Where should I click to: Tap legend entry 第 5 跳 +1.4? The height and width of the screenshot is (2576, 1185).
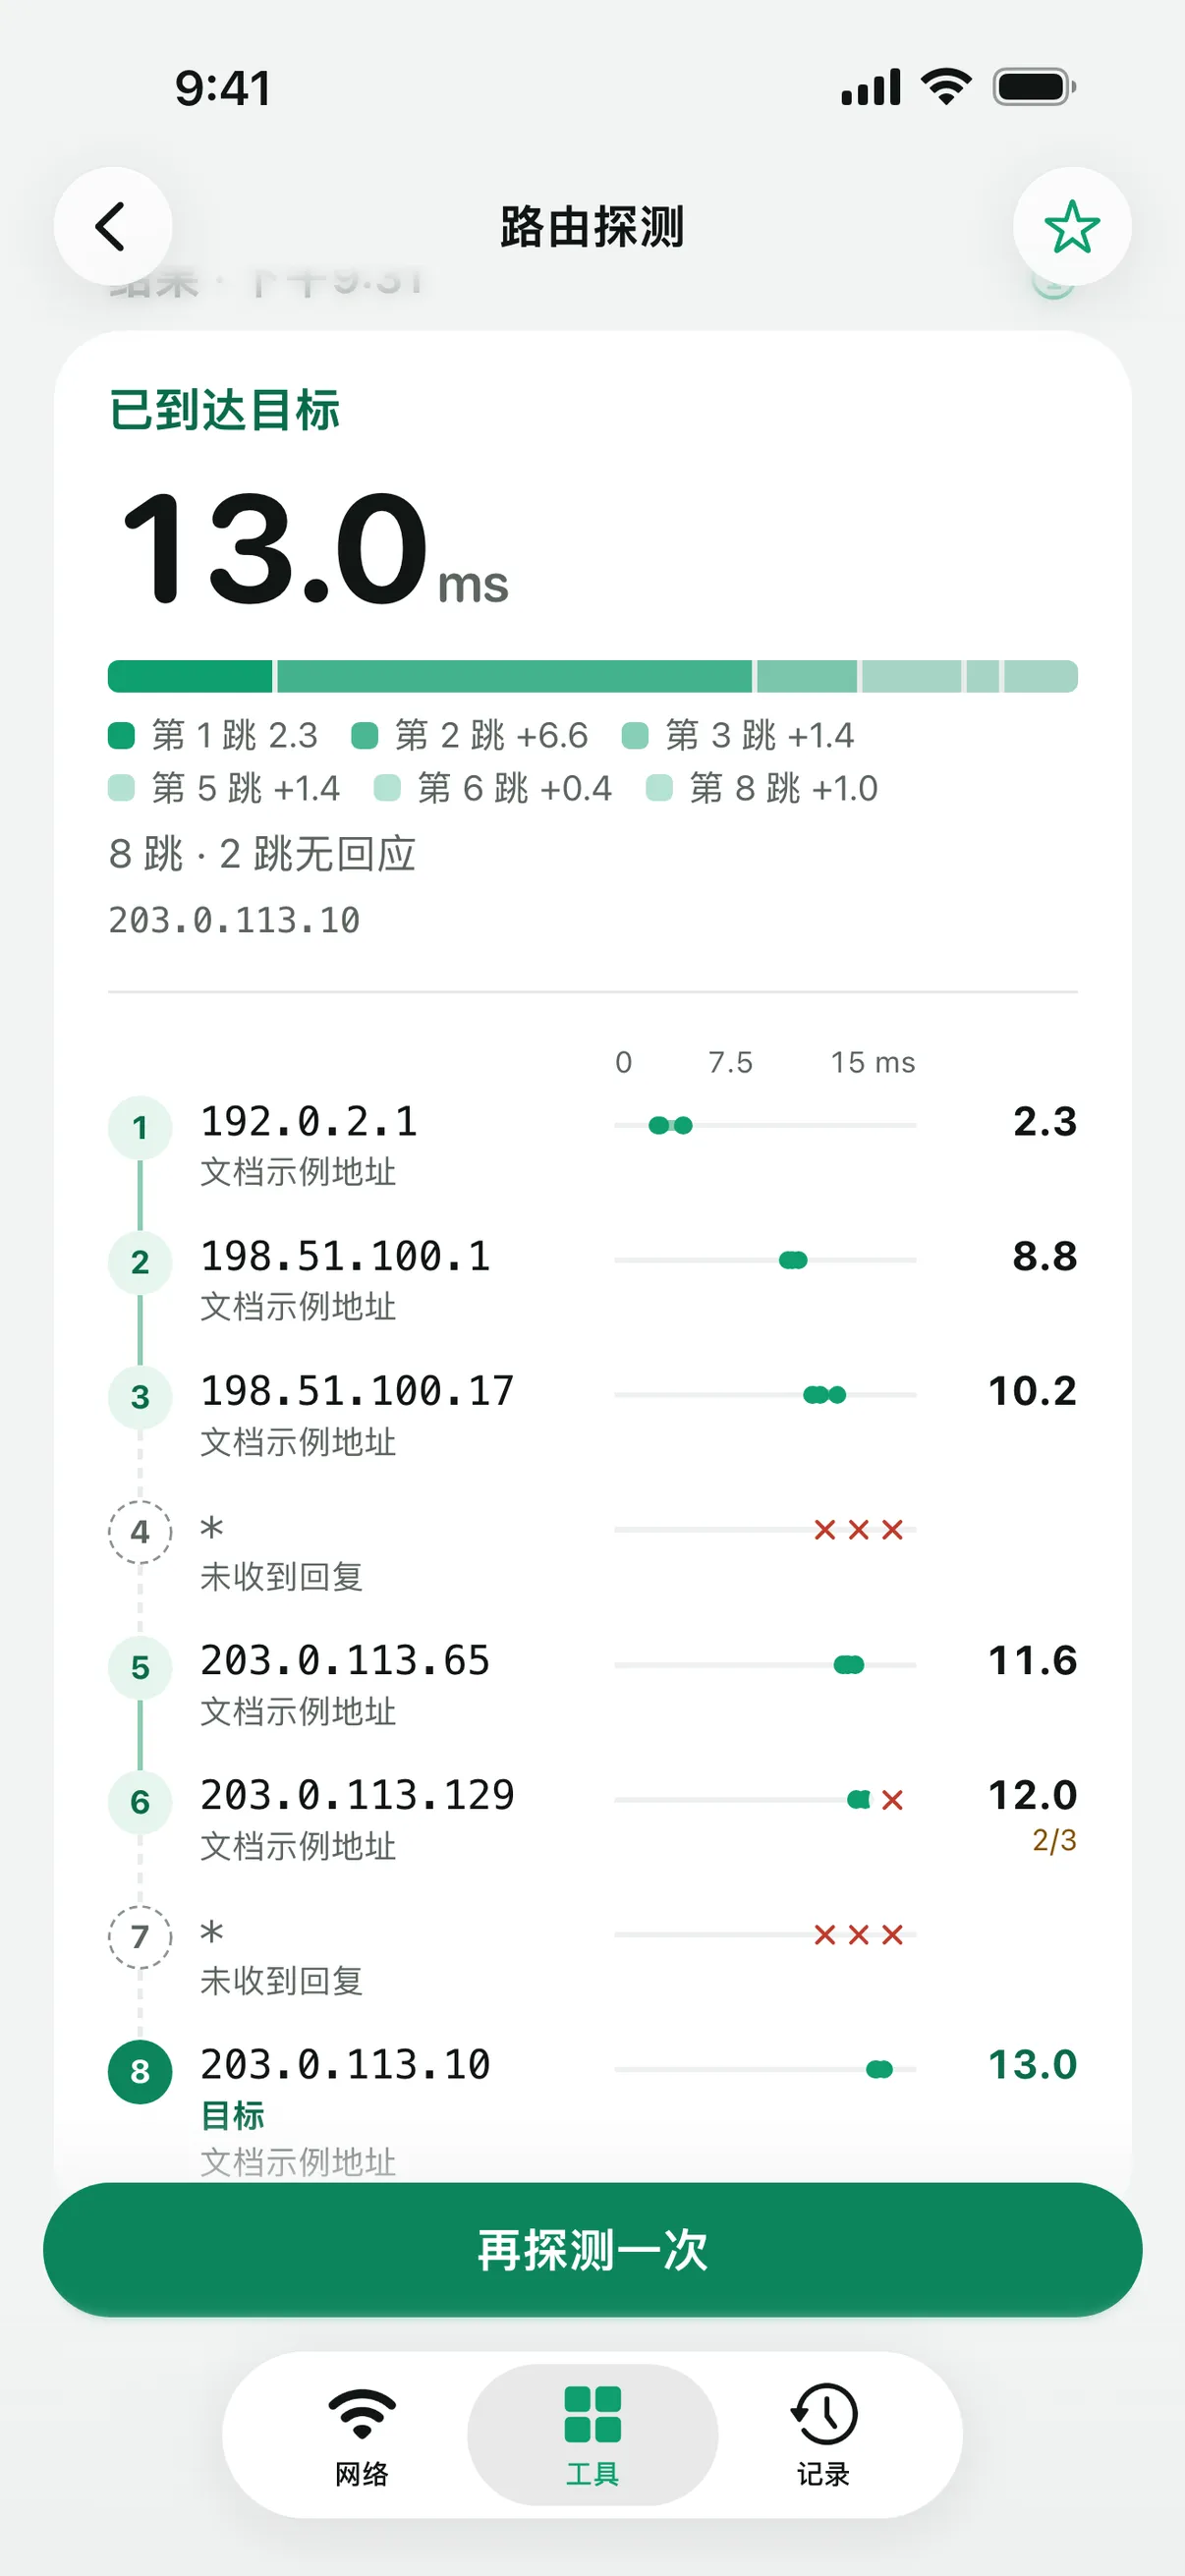click(x=224, y=789)
